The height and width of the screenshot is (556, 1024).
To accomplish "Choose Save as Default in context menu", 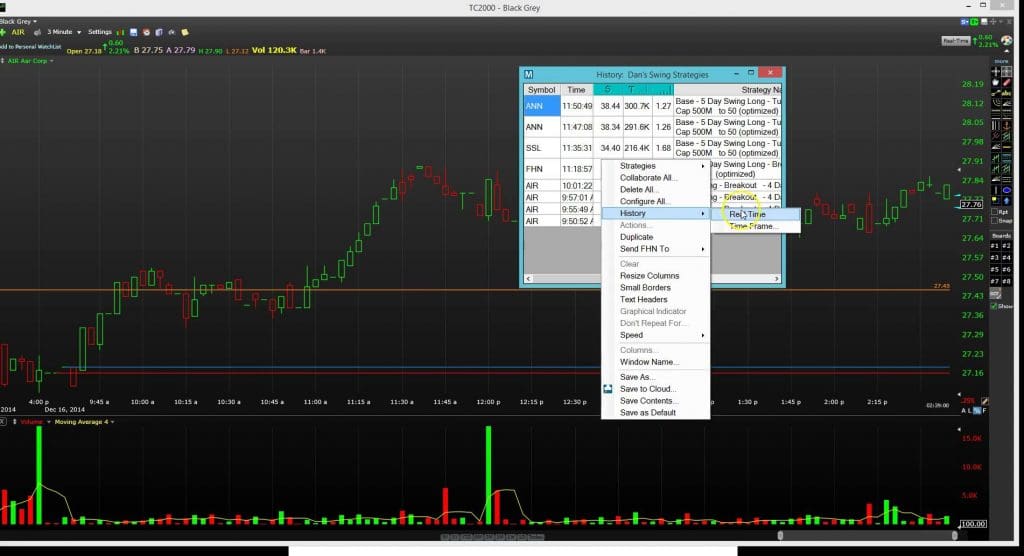I will coord(656,413).
